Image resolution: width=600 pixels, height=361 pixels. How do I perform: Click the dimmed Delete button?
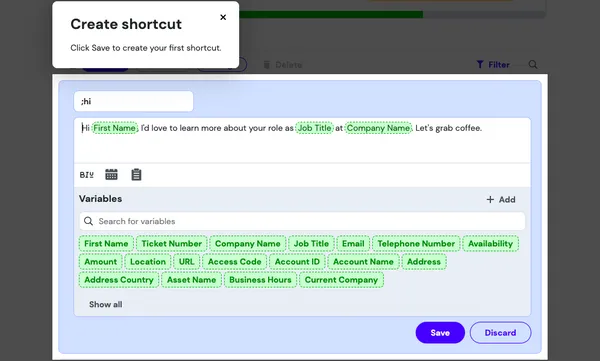[x=282, y=65]
